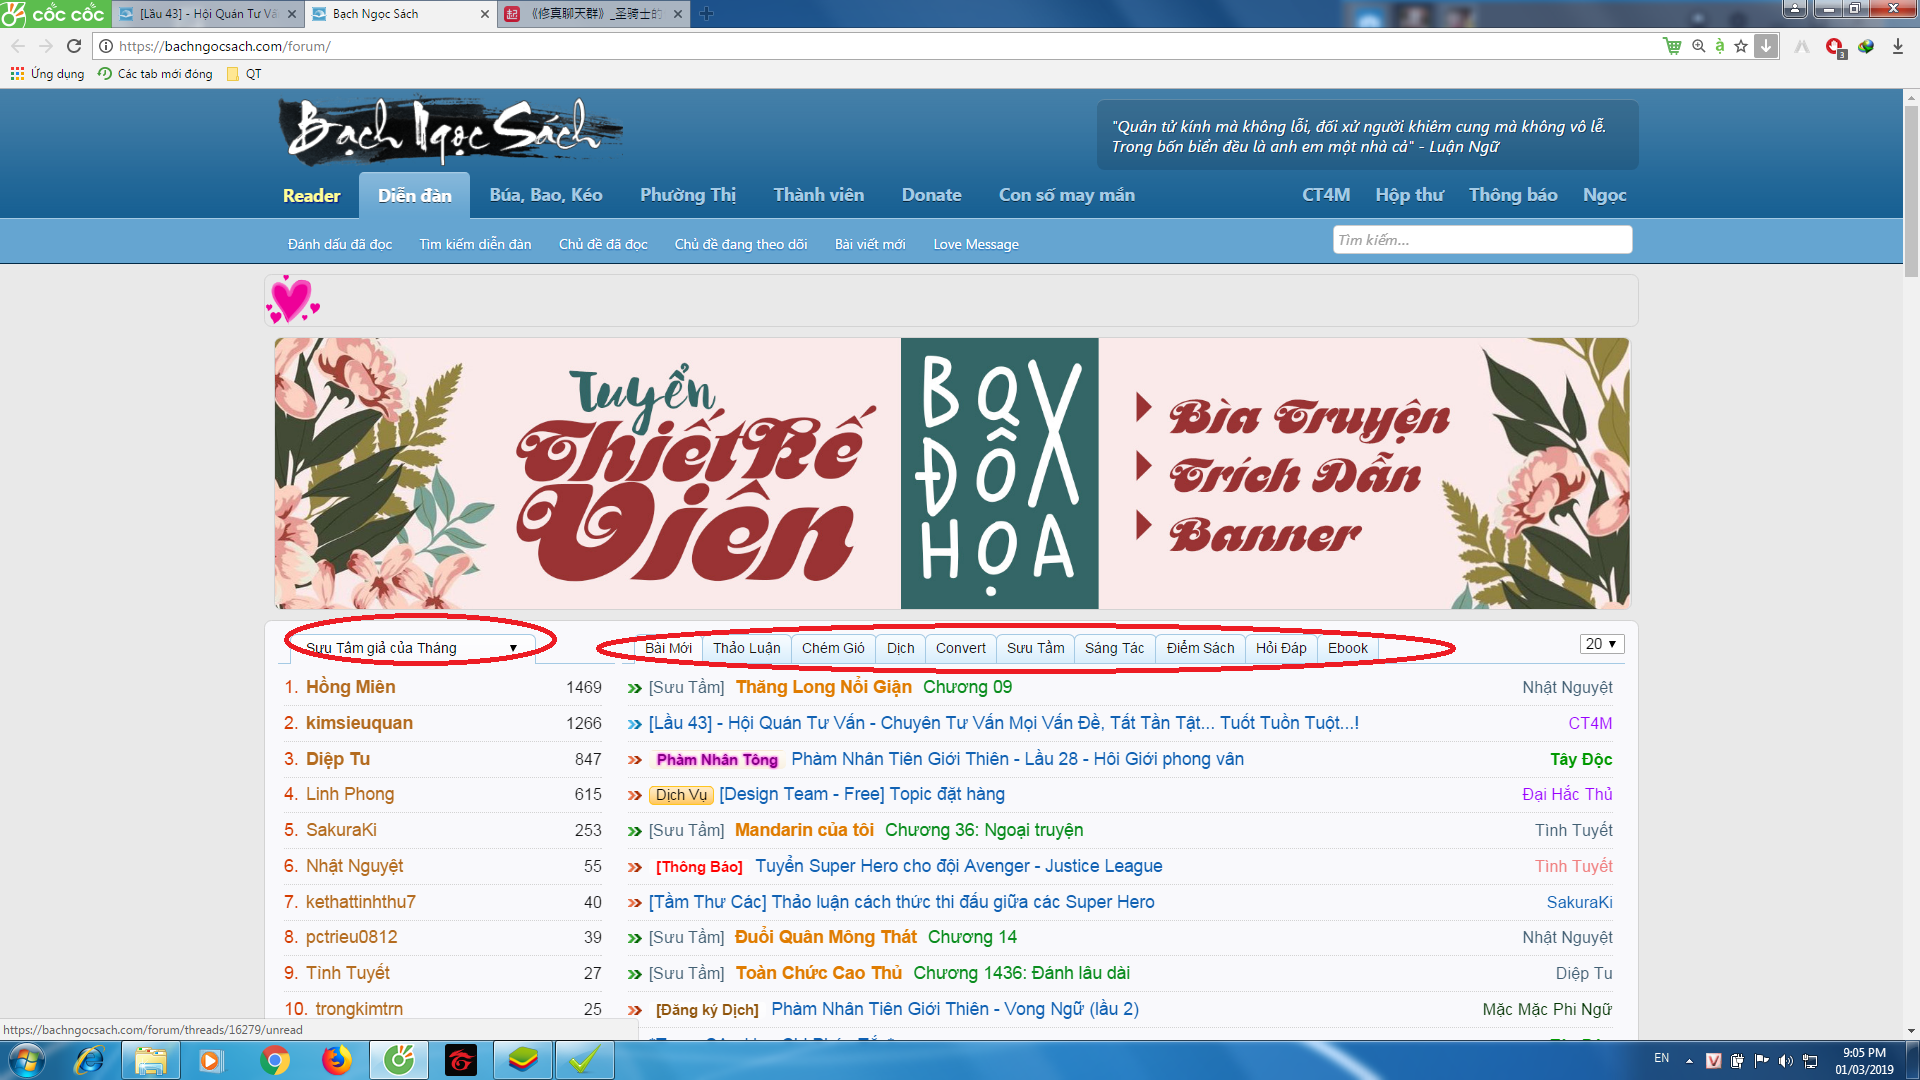Click the Tìm kiếm search field
The image size is (1920, 1080).
pos(1481,240)
